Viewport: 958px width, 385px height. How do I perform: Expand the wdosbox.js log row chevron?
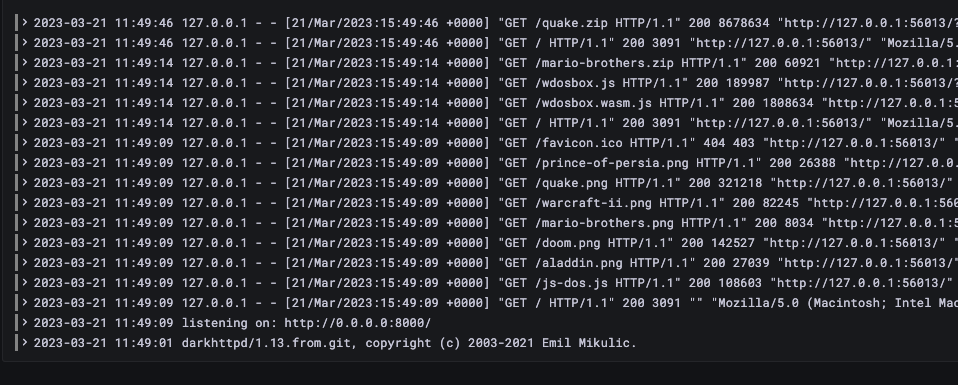tap(25, 82)
